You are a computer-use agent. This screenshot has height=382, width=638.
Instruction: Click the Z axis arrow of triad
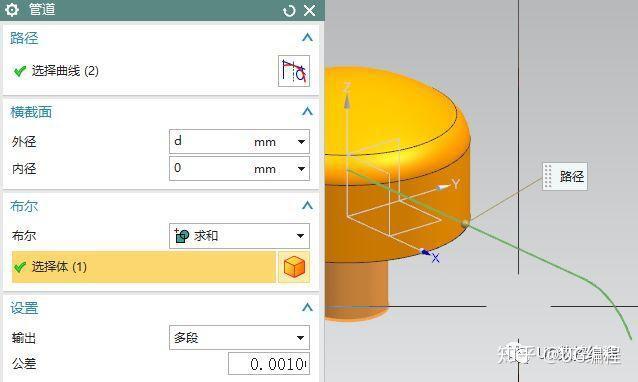347,101
